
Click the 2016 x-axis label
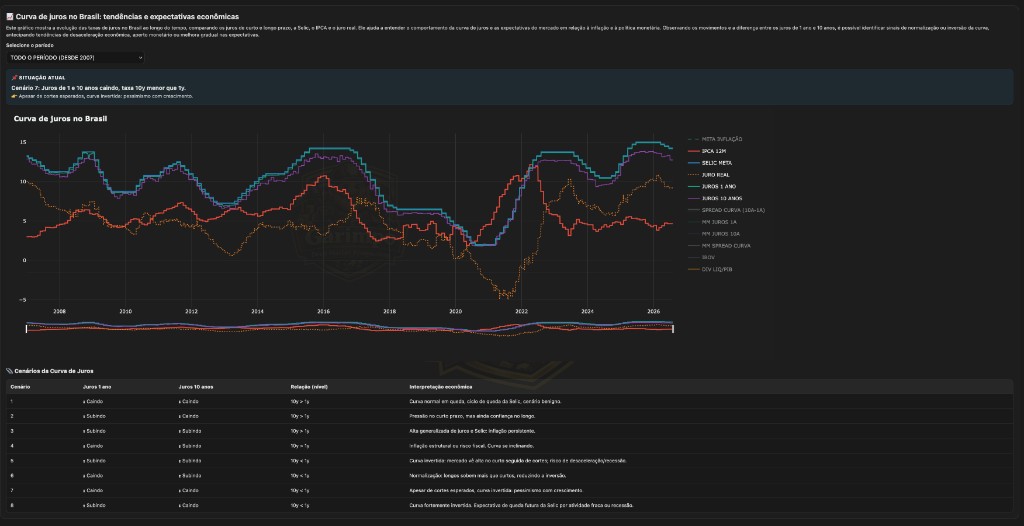[x=323, y=310]
